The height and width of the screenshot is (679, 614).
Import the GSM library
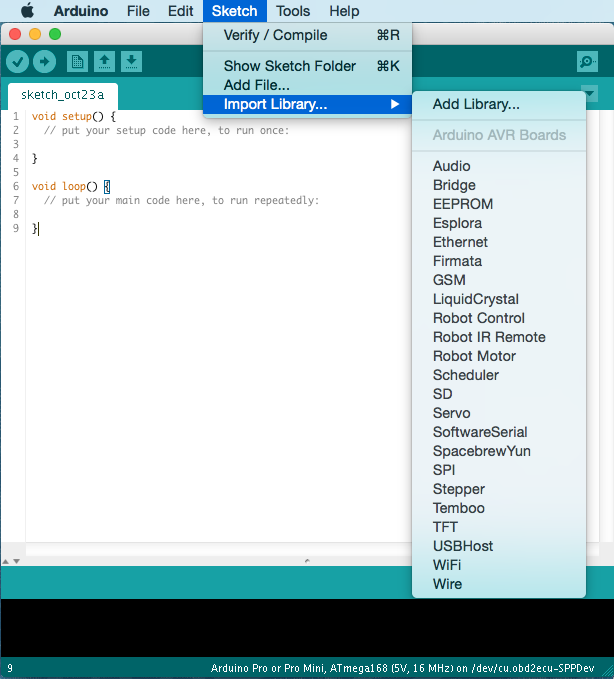499,280
